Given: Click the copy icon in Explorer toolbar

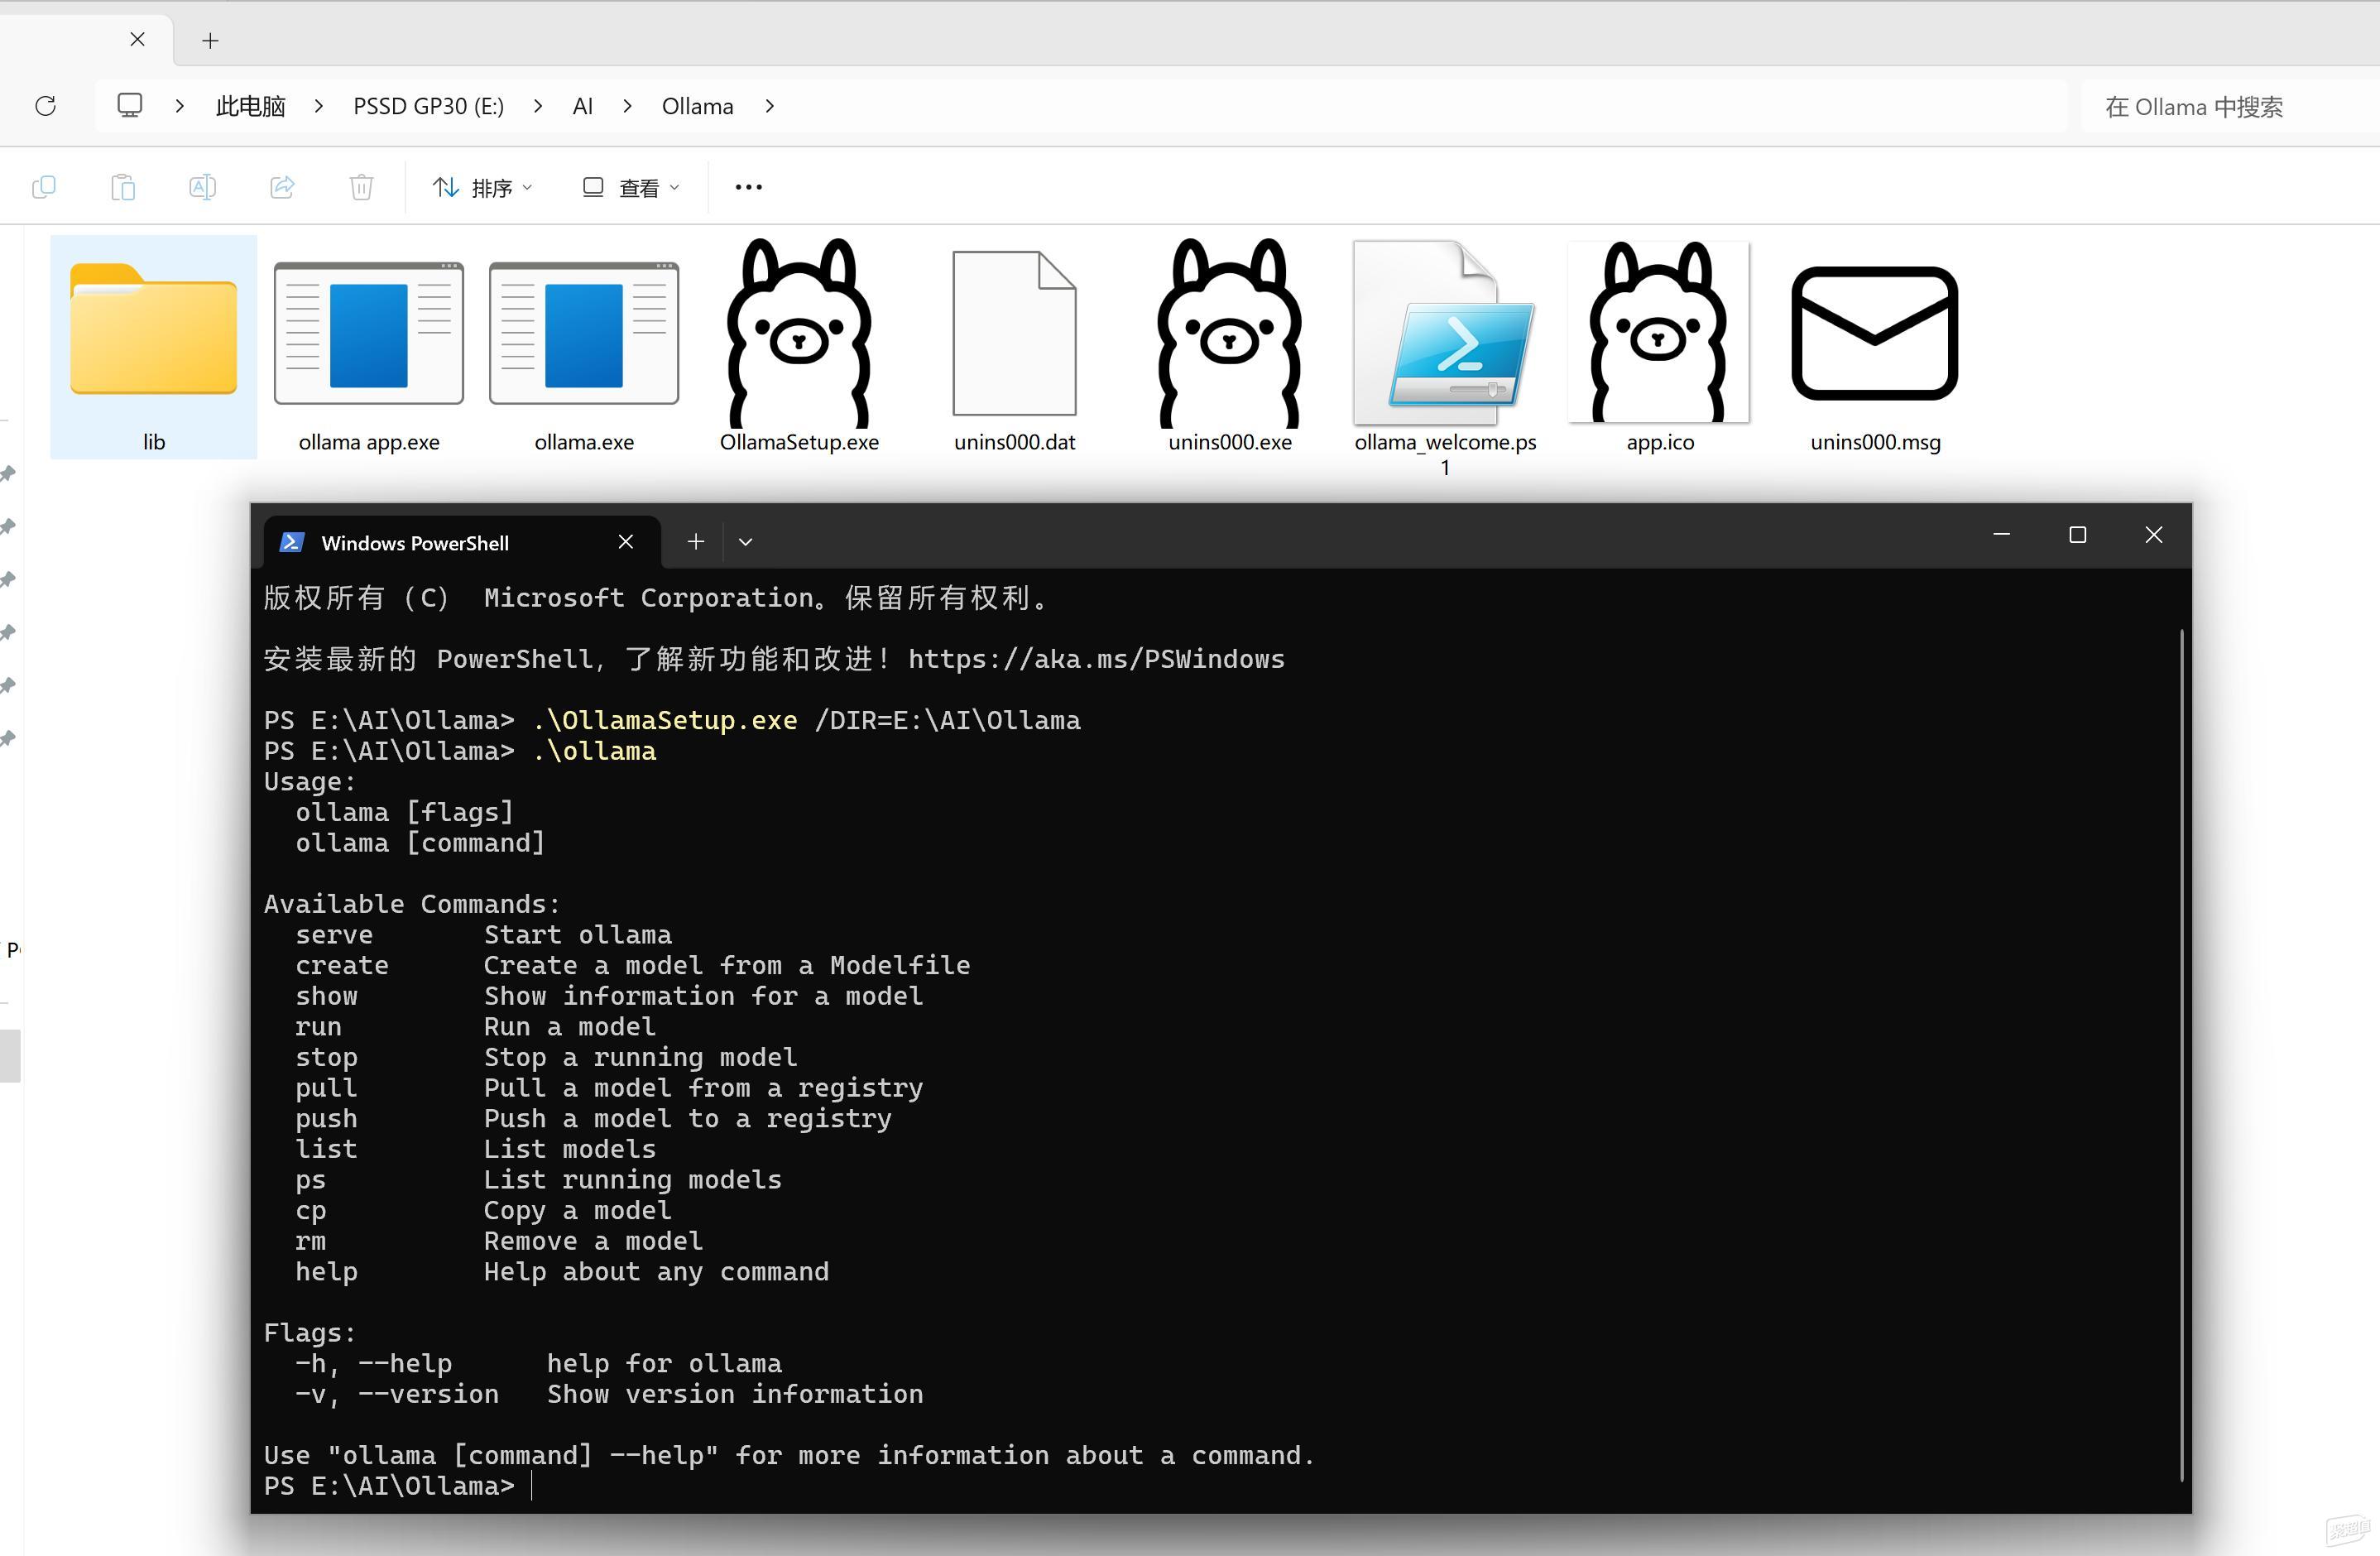Looking at the screenshot, I should pyautogui.click(x=44, y=187).
